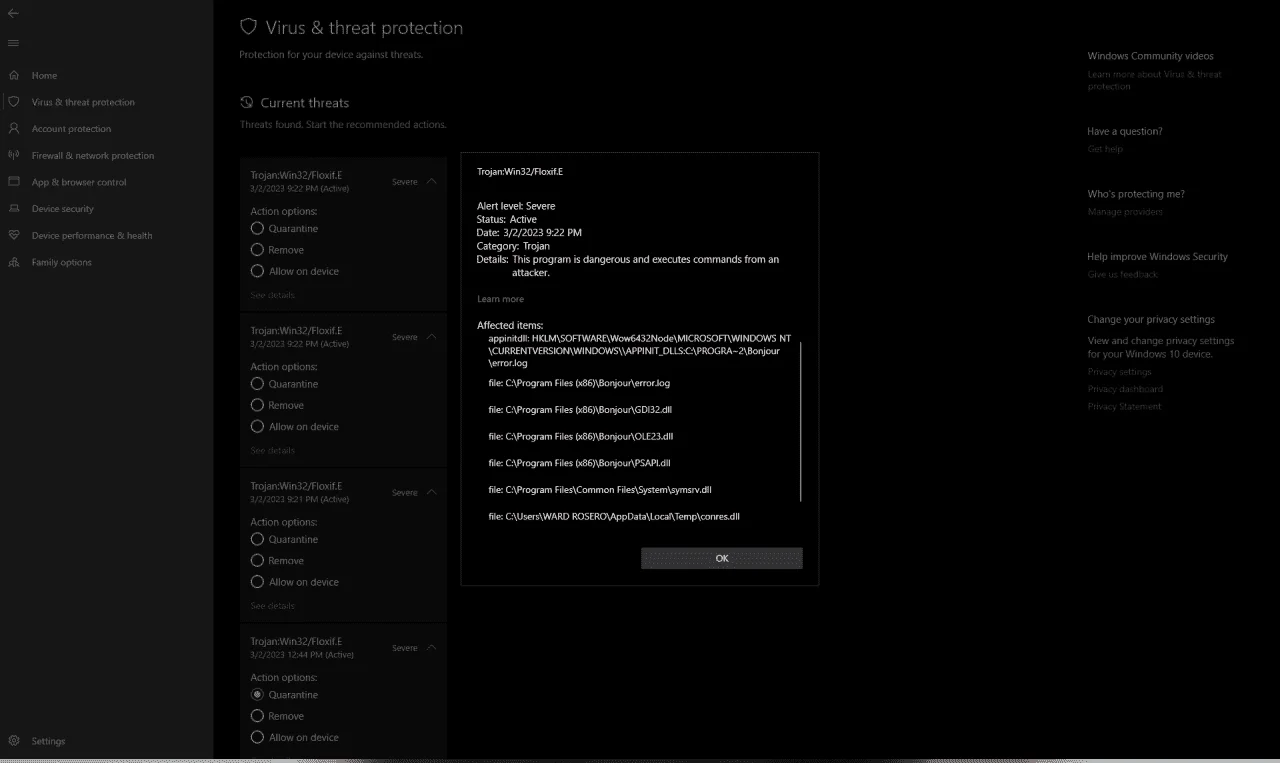Select Allow on device for 12:44 PM threat
Viewport: 1280px width, 763px height.
pyautogui.click(x=257, y=737)
